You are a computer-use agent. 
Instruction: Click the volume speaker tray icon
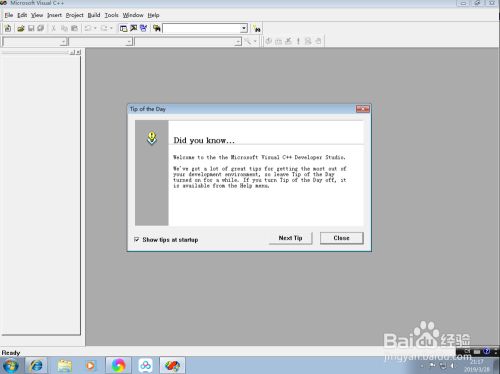[453, 366]
